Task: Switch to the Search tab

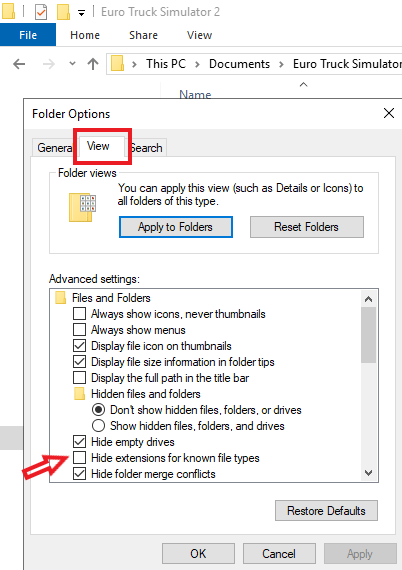Action: 147,148
